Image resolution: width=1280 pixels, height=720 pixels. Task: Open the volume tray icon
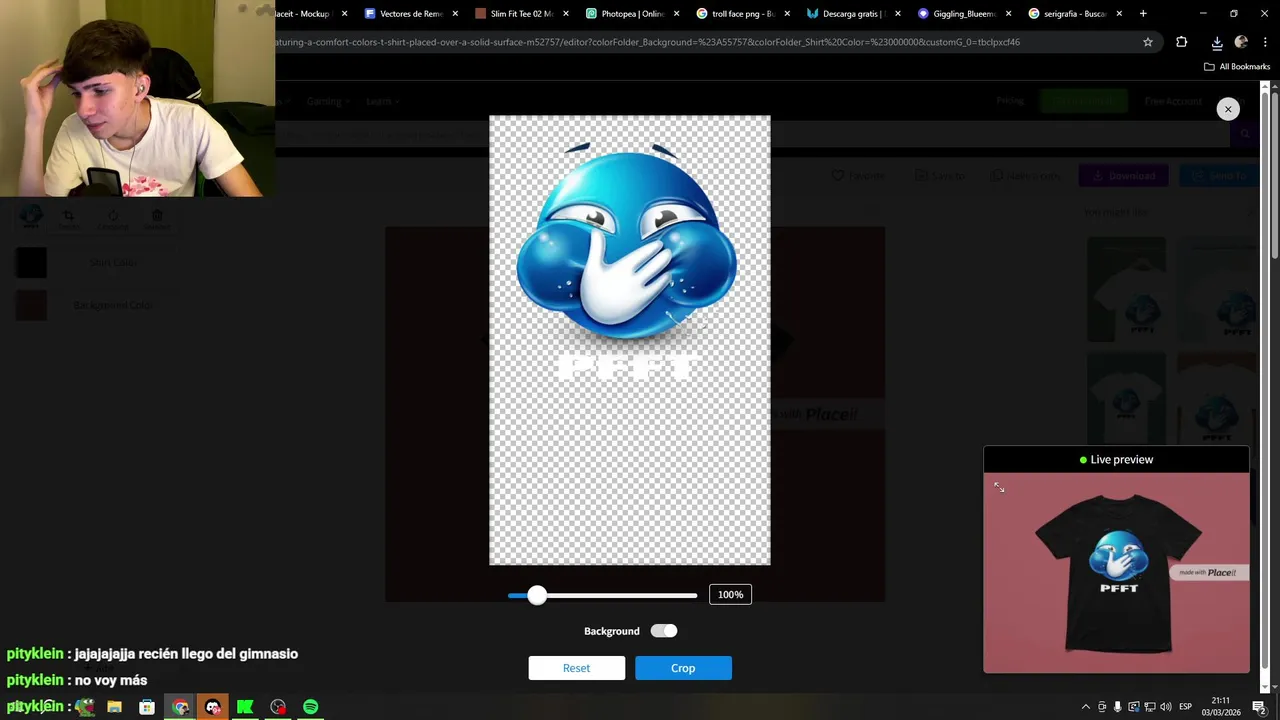click(x=1166, y=707)
